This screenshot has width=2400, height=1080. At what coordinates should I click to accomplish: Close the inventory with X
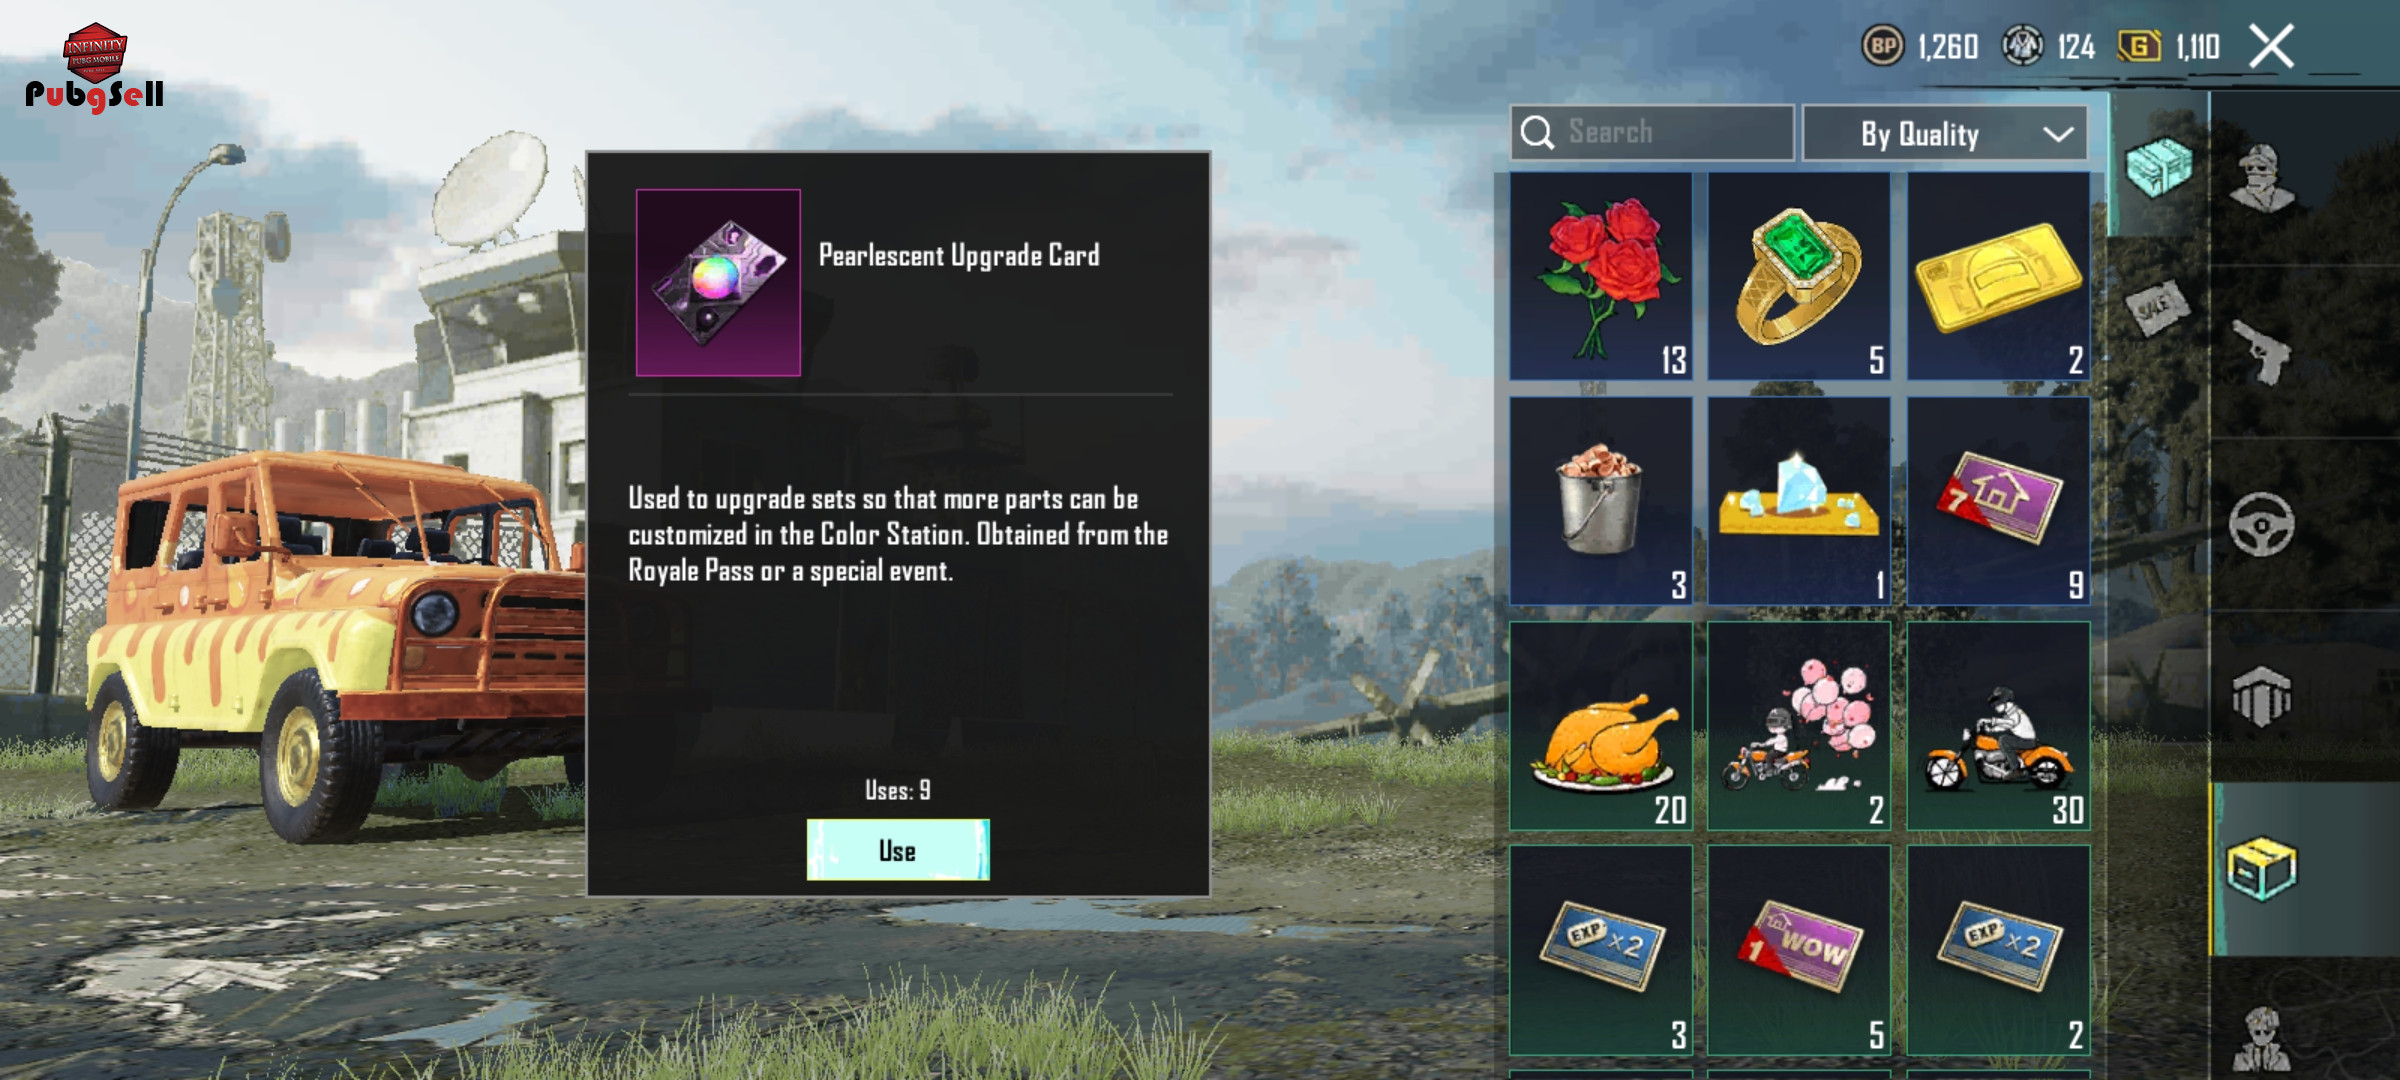pyautogui.click(x=2272, y=46)
